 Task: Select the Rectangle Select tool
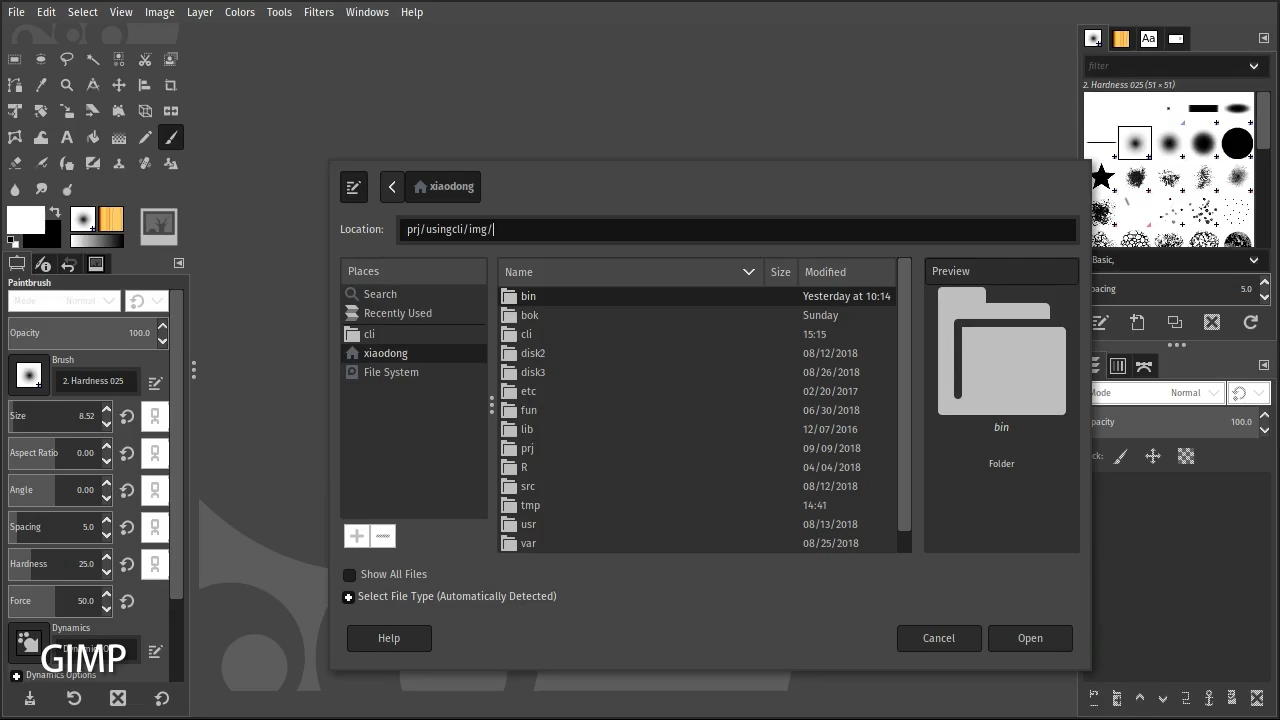coord(15,59)
